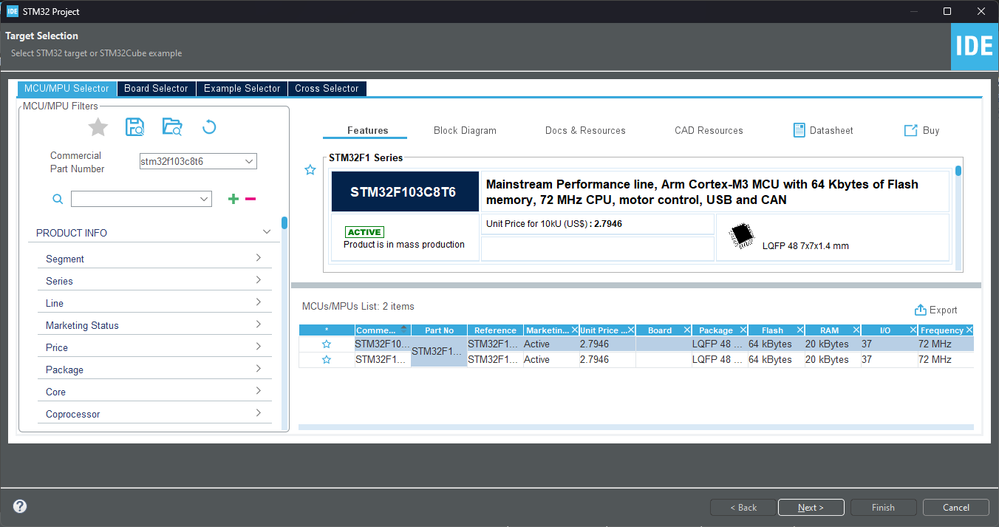Image resolution: width=999 pixels, height=527 pixels.
Task: Open the CAD Resources tab
Action: (x=709, y=130)
